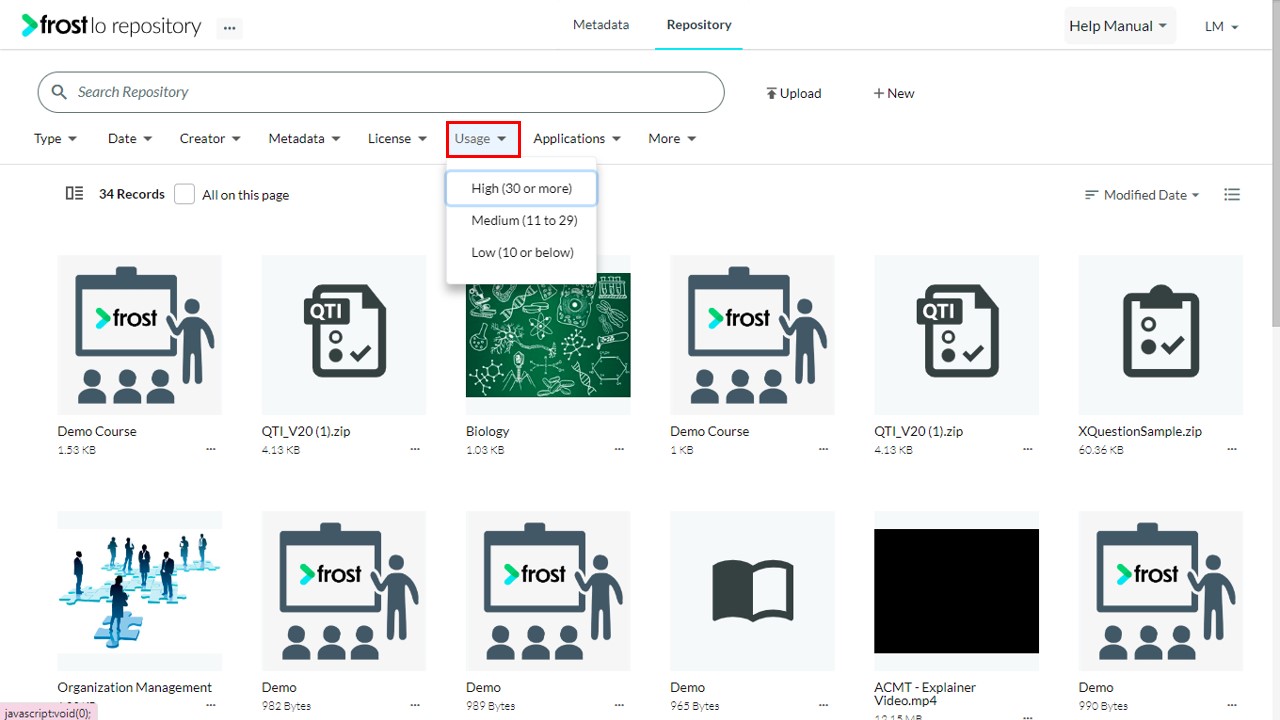
Task: Expand the Date filter dropdown
Action: pos(130,139)
